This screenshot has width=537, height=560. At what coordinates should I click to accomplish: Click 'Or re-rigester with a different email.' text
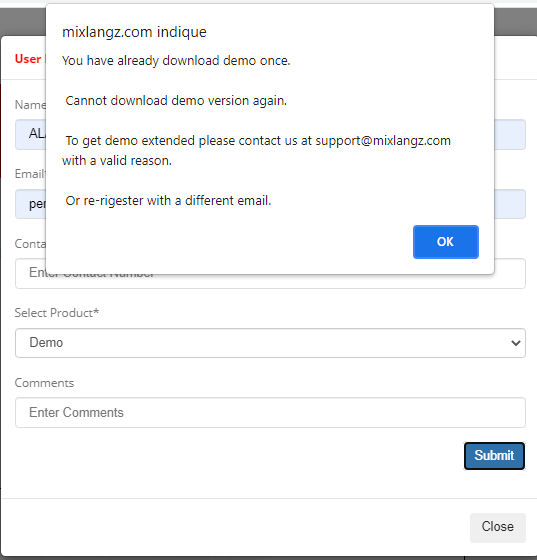[x=168, y=201]
